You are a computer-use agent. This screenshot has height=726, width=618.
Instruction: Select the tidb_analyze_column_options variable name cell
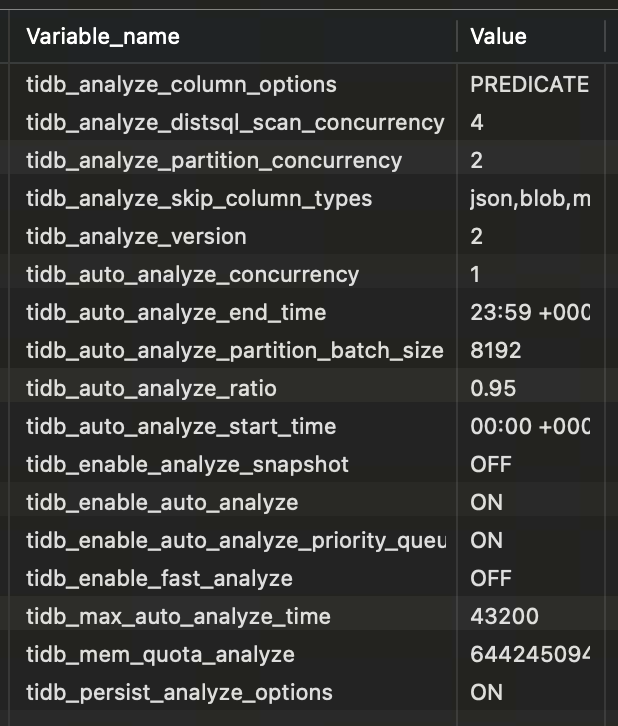click(181, 85)
